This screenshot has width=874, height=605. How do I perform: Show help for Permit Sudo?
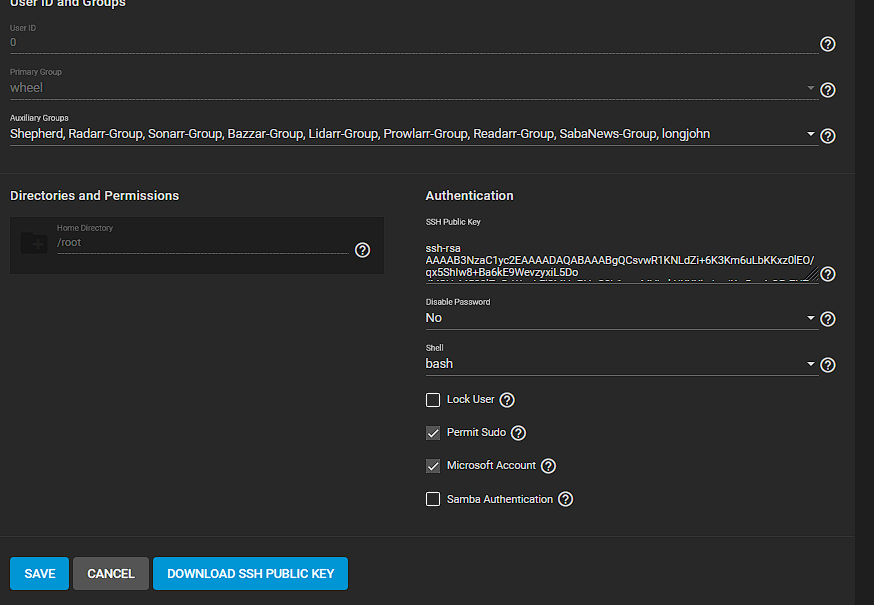(518, 433)
